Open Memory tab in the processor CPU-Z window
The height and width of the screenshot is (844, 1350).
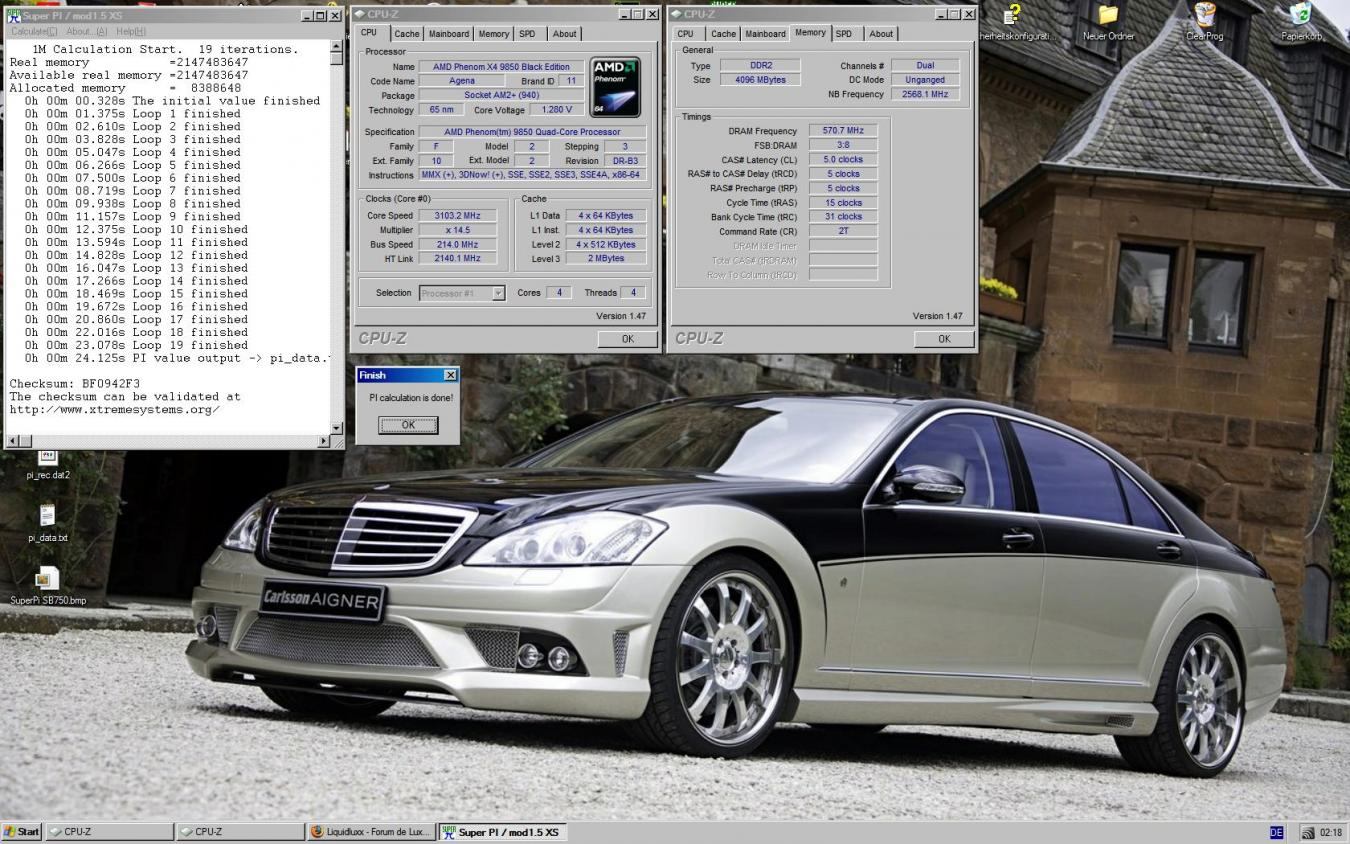tap(493, 34)
